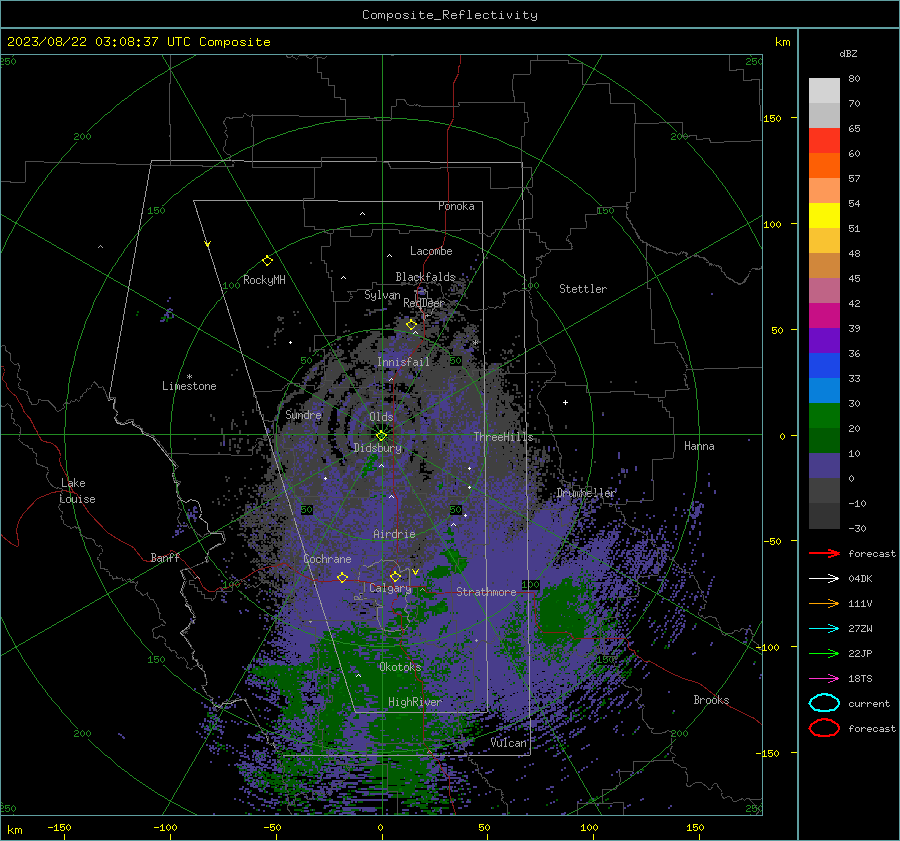
Task: Click the Strathmore city label
Action: click(486, 592)
